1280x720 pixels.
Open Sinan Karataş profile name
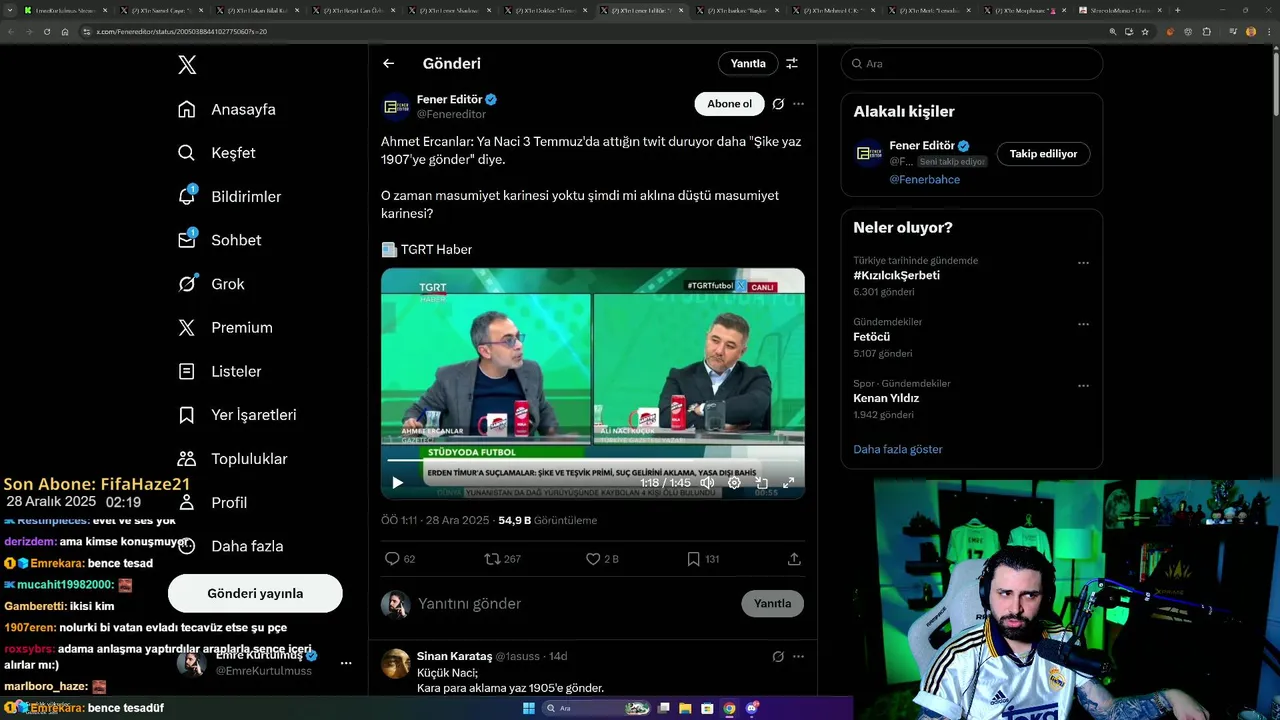pos(454,656)
